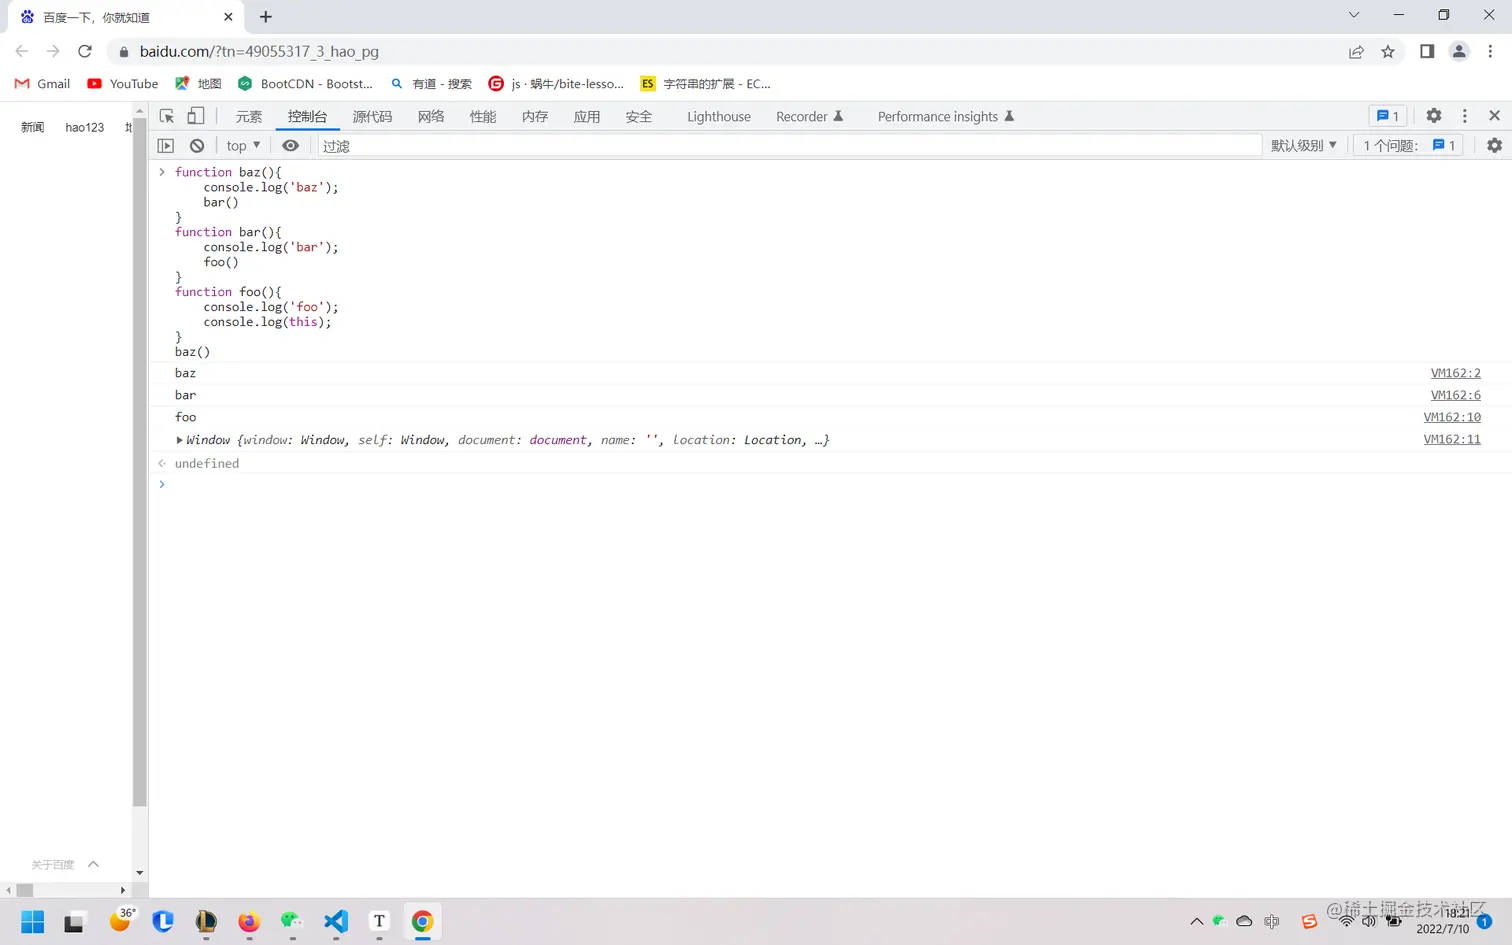Open source link VM162:11

[x=1452, y=439]
